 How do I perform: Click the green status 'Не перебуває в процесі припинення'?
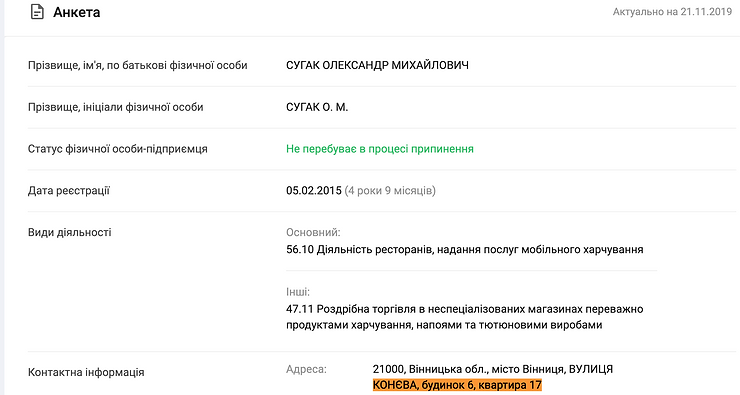click(379, 149)
